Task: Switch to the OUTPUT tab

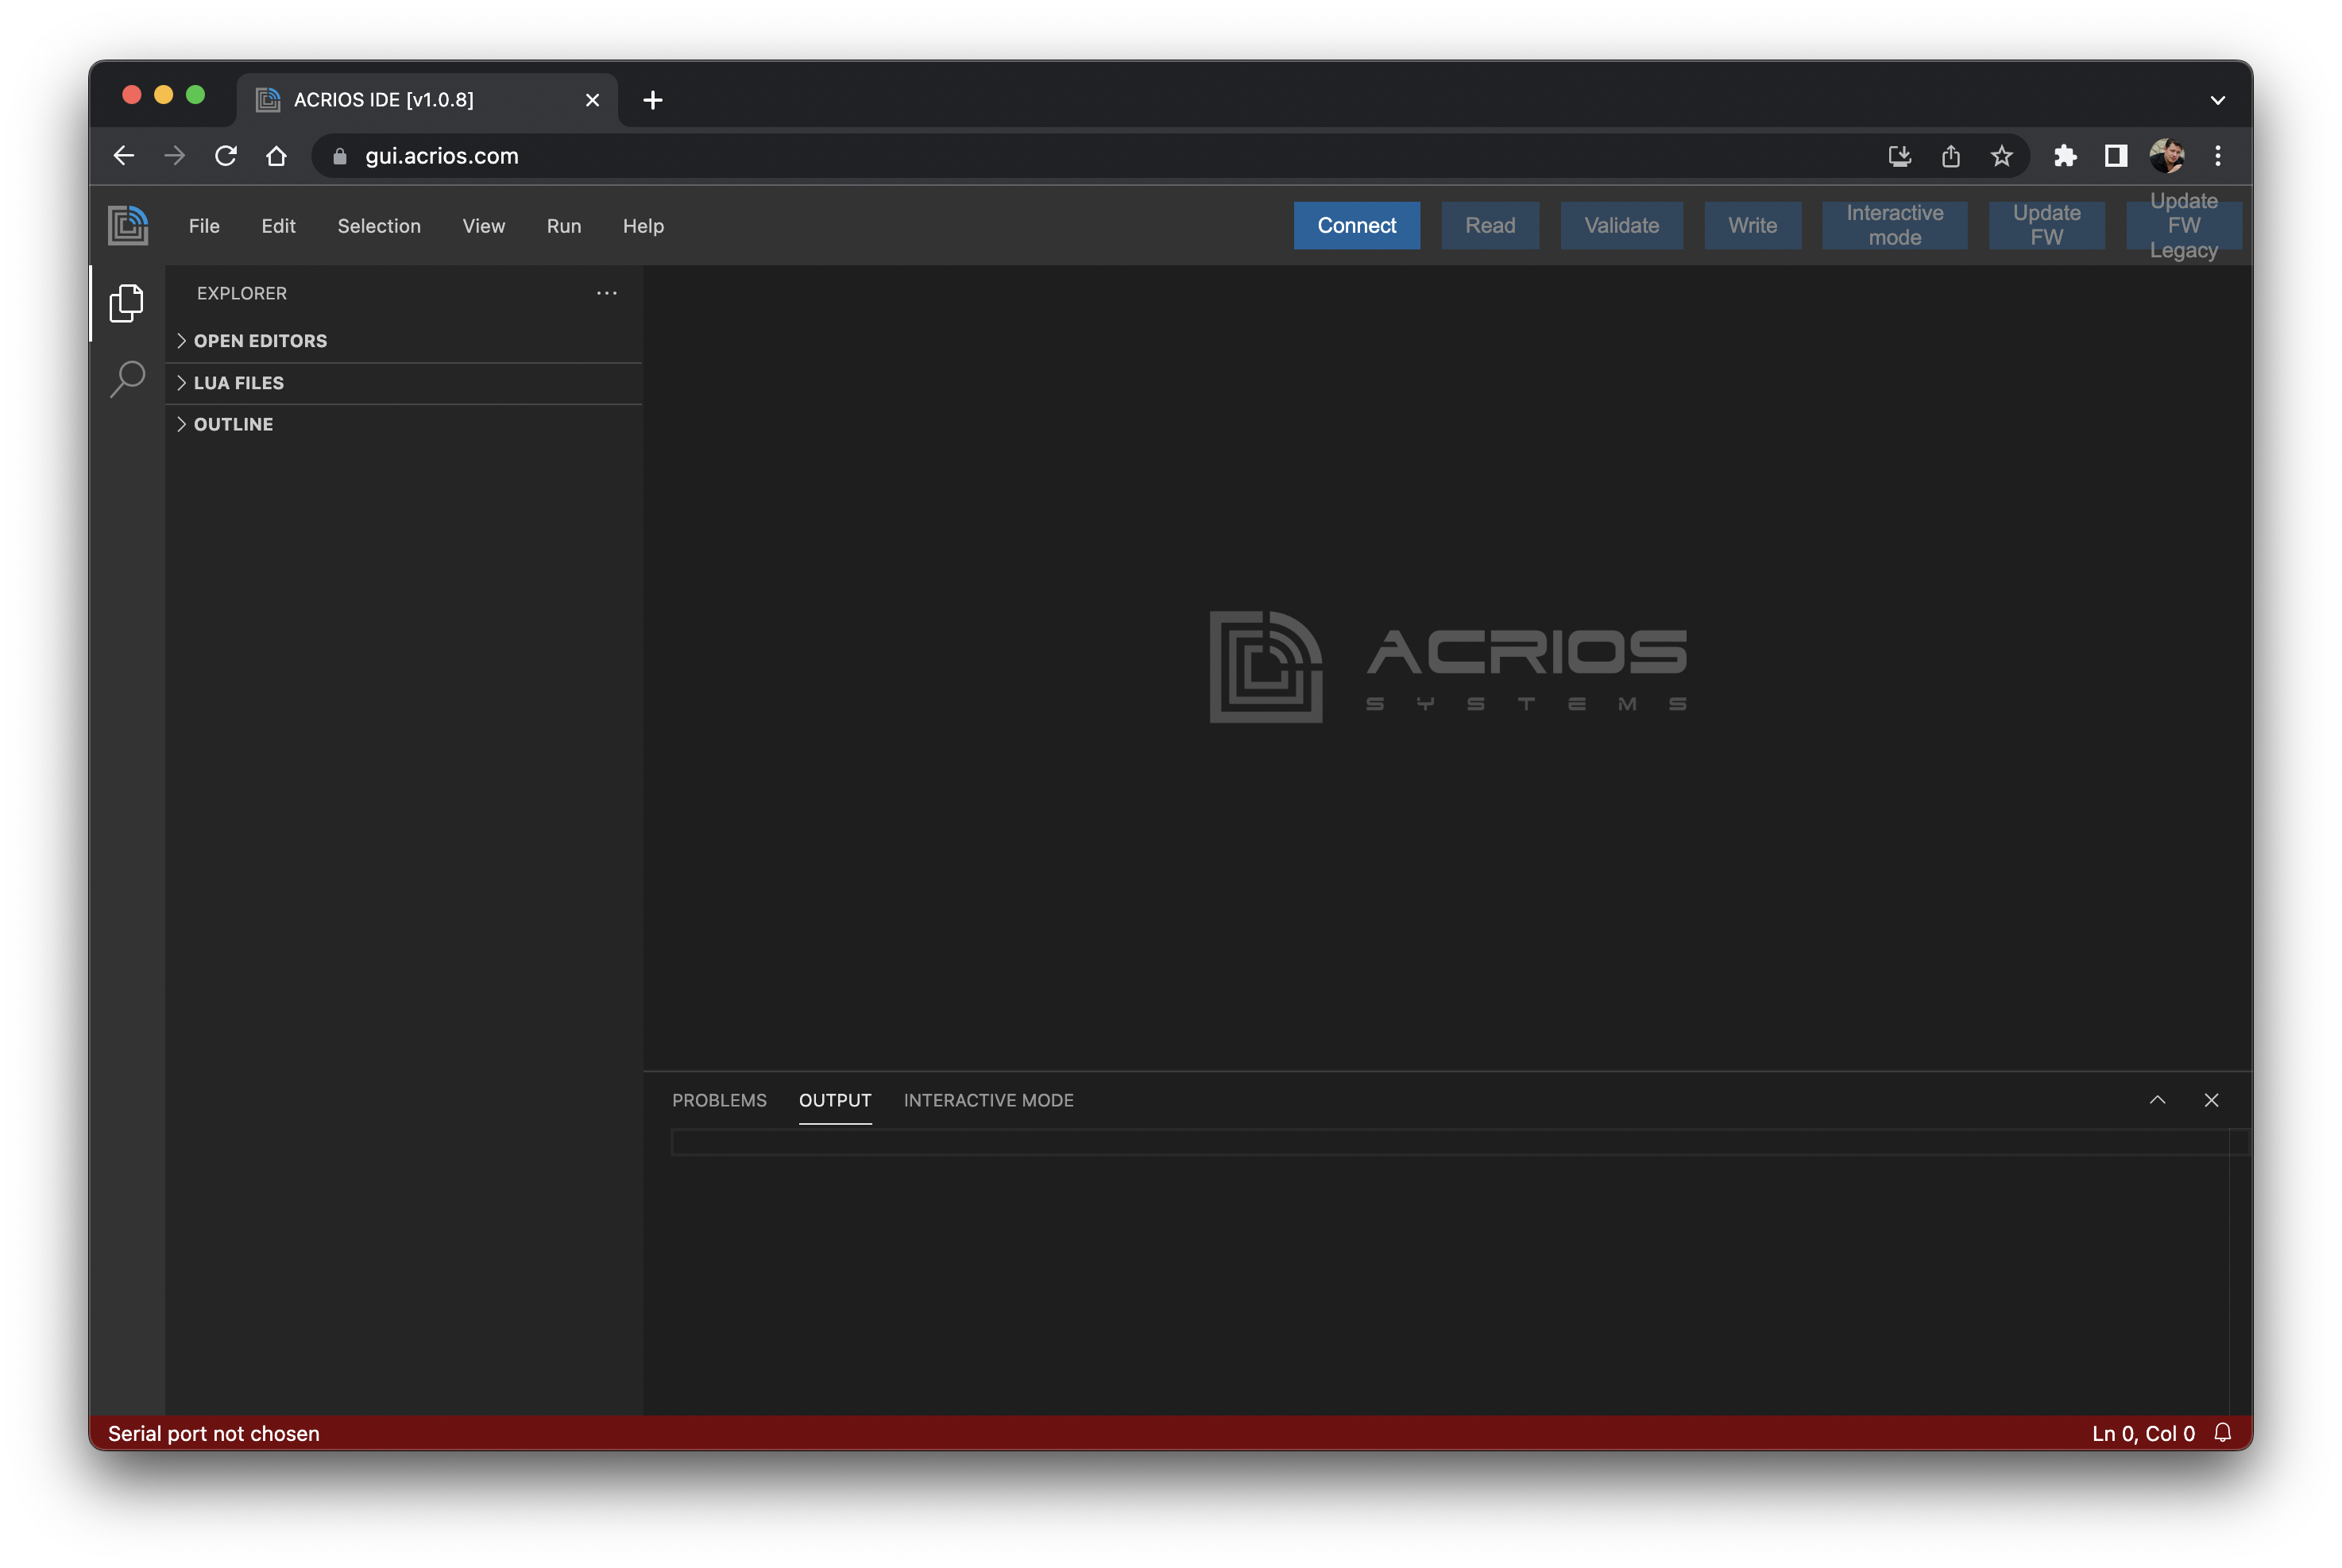Action: point(835,1100)
